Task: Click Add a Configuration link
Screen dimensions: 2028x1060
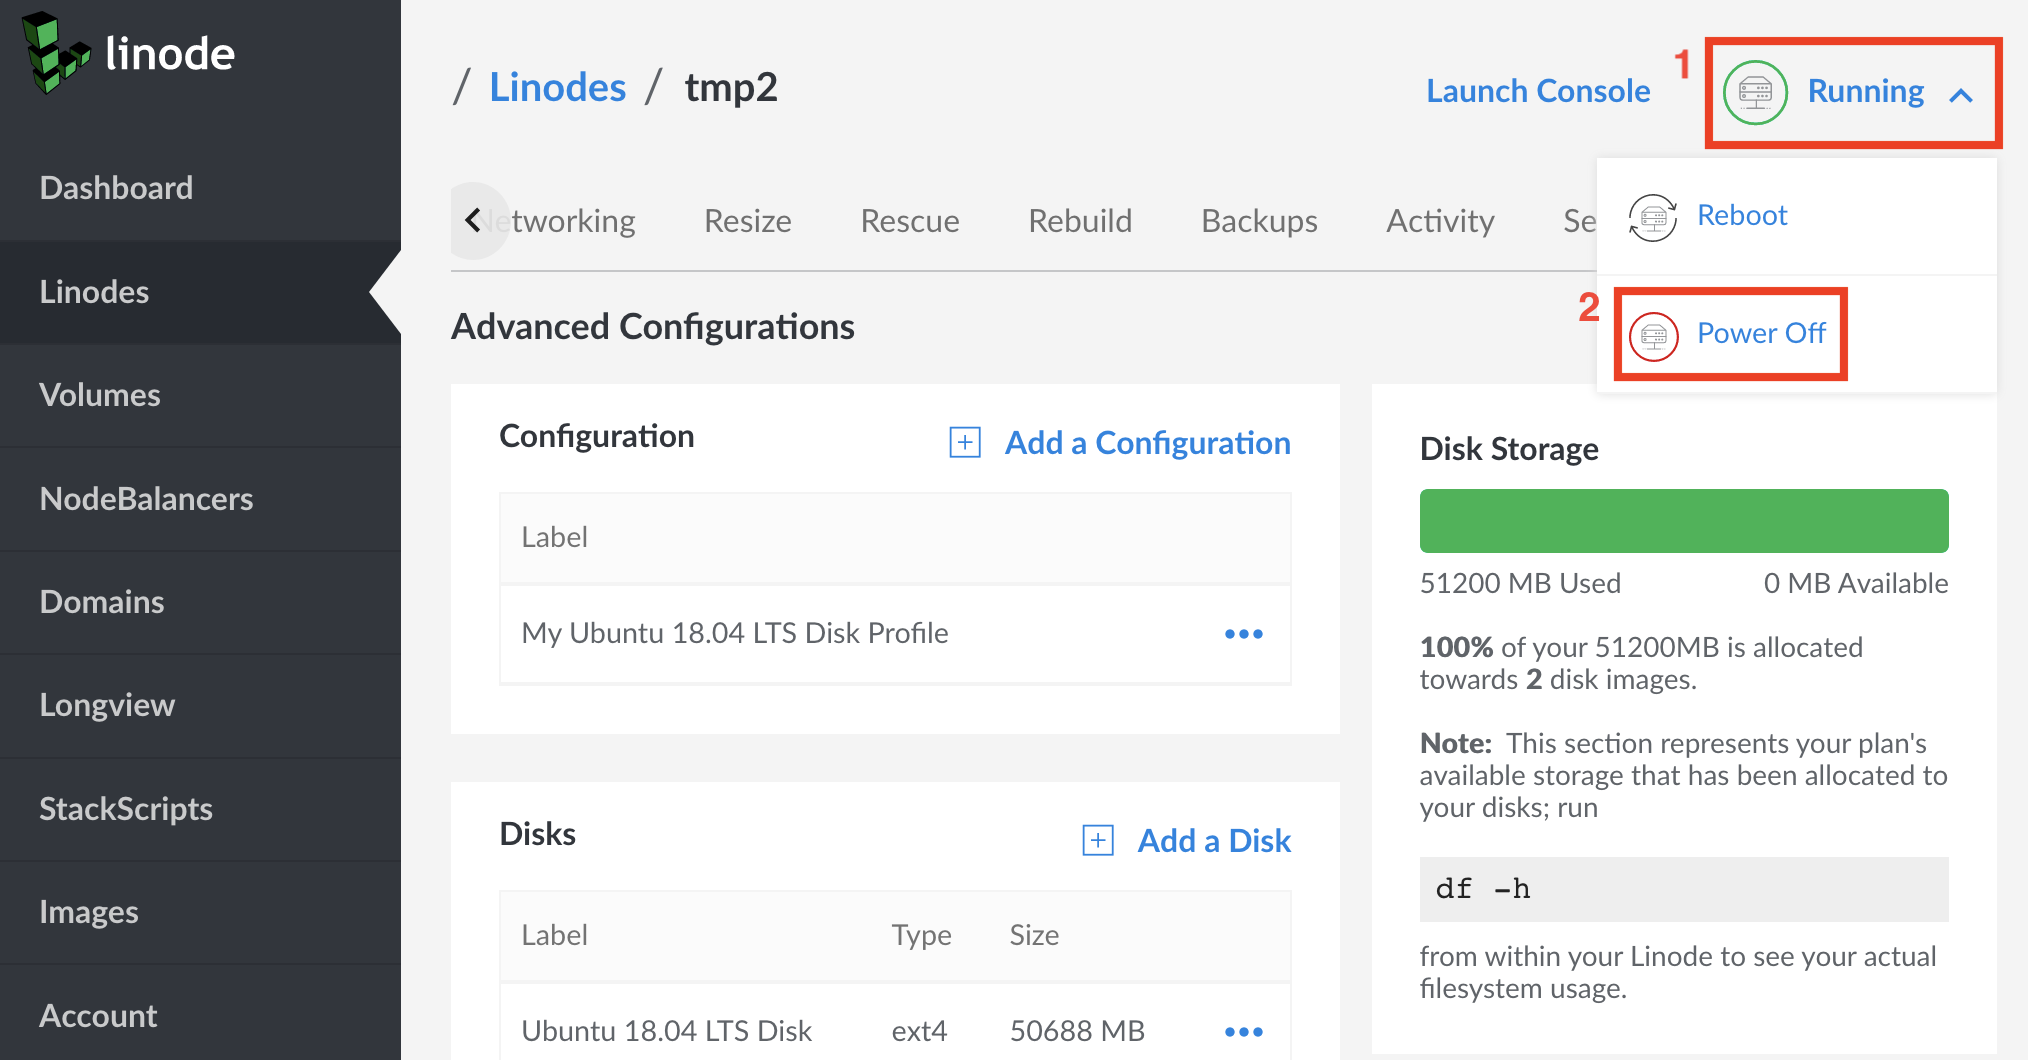Action: coord(1148,443)
